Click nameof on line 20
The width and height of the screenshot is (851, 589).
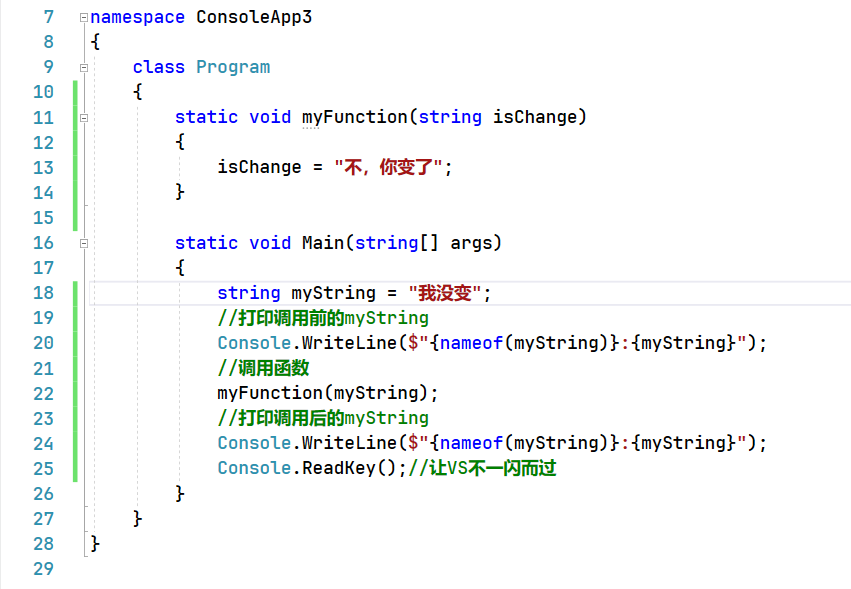click(471, 343)
